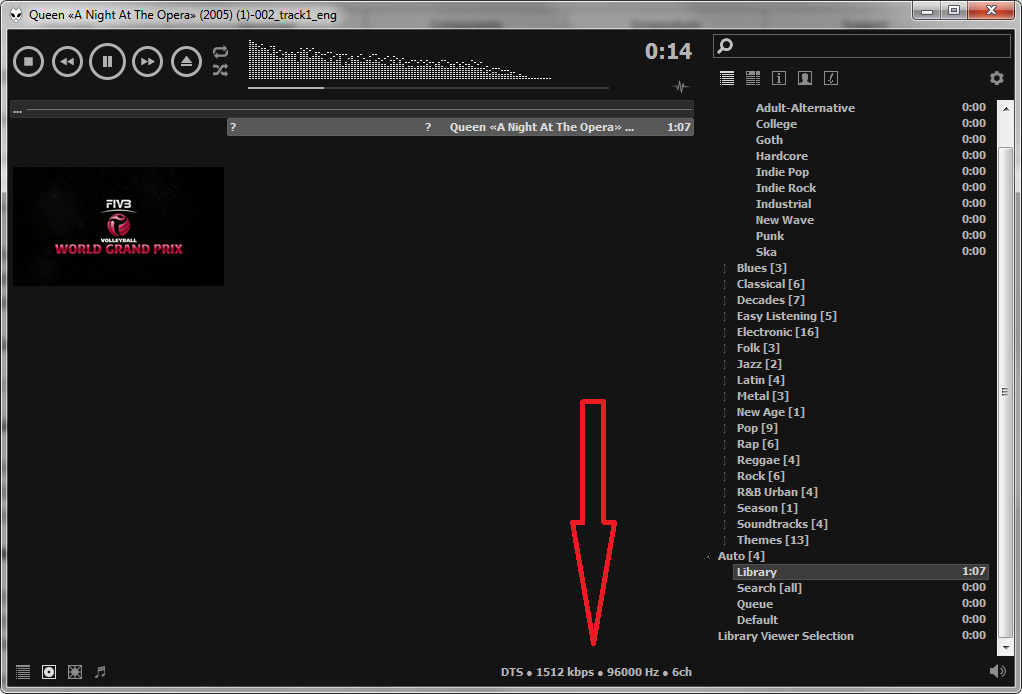The height and width of the screenshot is (694, 1022).
Task: Click the waveform visualization icon
Action: pos(681,87)
